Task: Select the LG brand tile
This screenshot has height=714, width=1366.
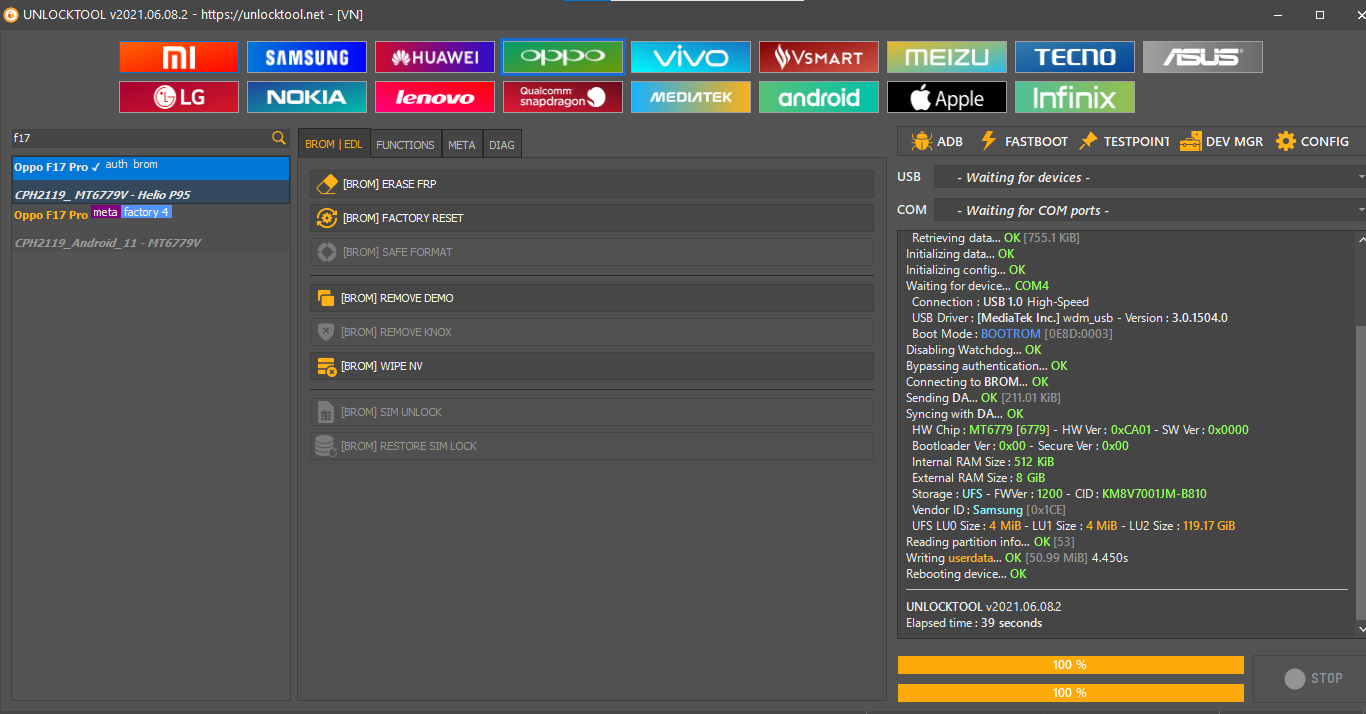Action: click(179, 97)
